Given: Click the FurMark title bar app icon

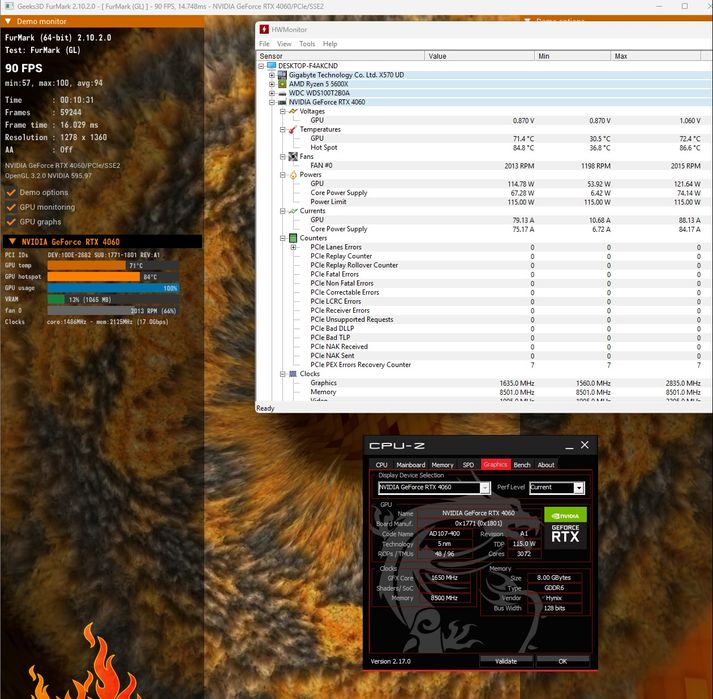Looking at the screenshot, I should [x=9, y=6].
